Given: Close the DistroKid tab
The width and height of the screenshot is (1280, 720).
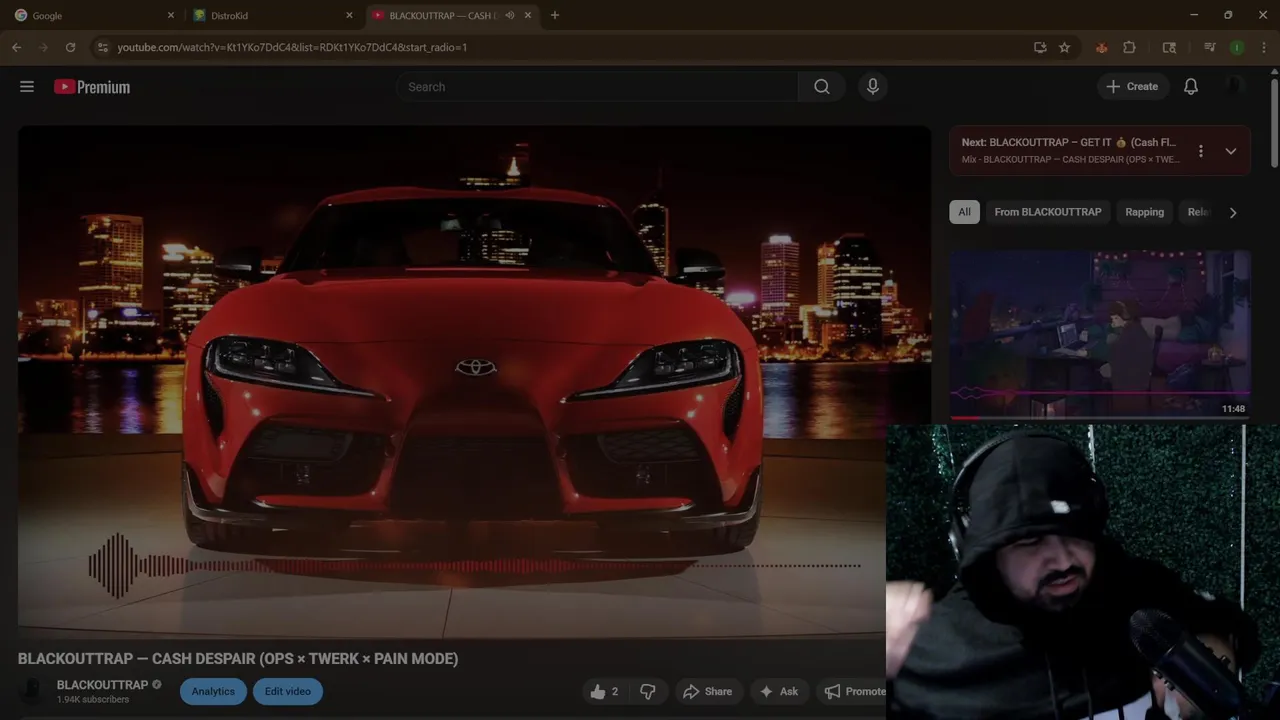Looking at the screenshot, I should pos(349,15).
